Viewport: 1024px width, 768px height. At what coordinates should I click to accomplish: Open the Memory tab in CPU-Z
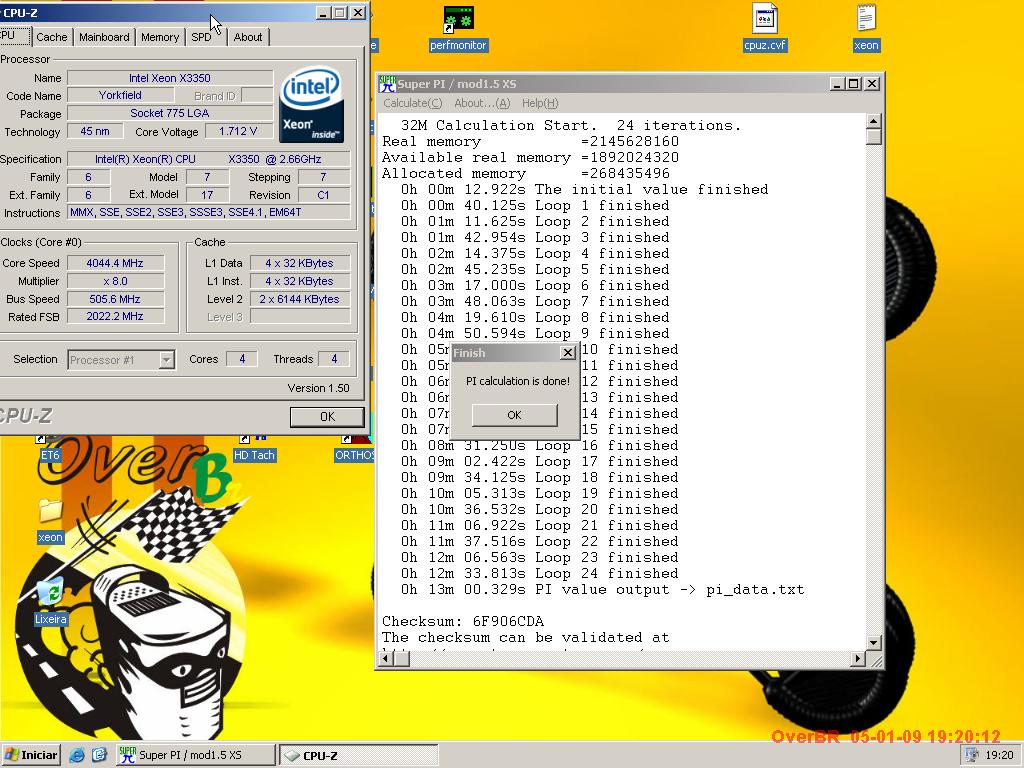159,37
